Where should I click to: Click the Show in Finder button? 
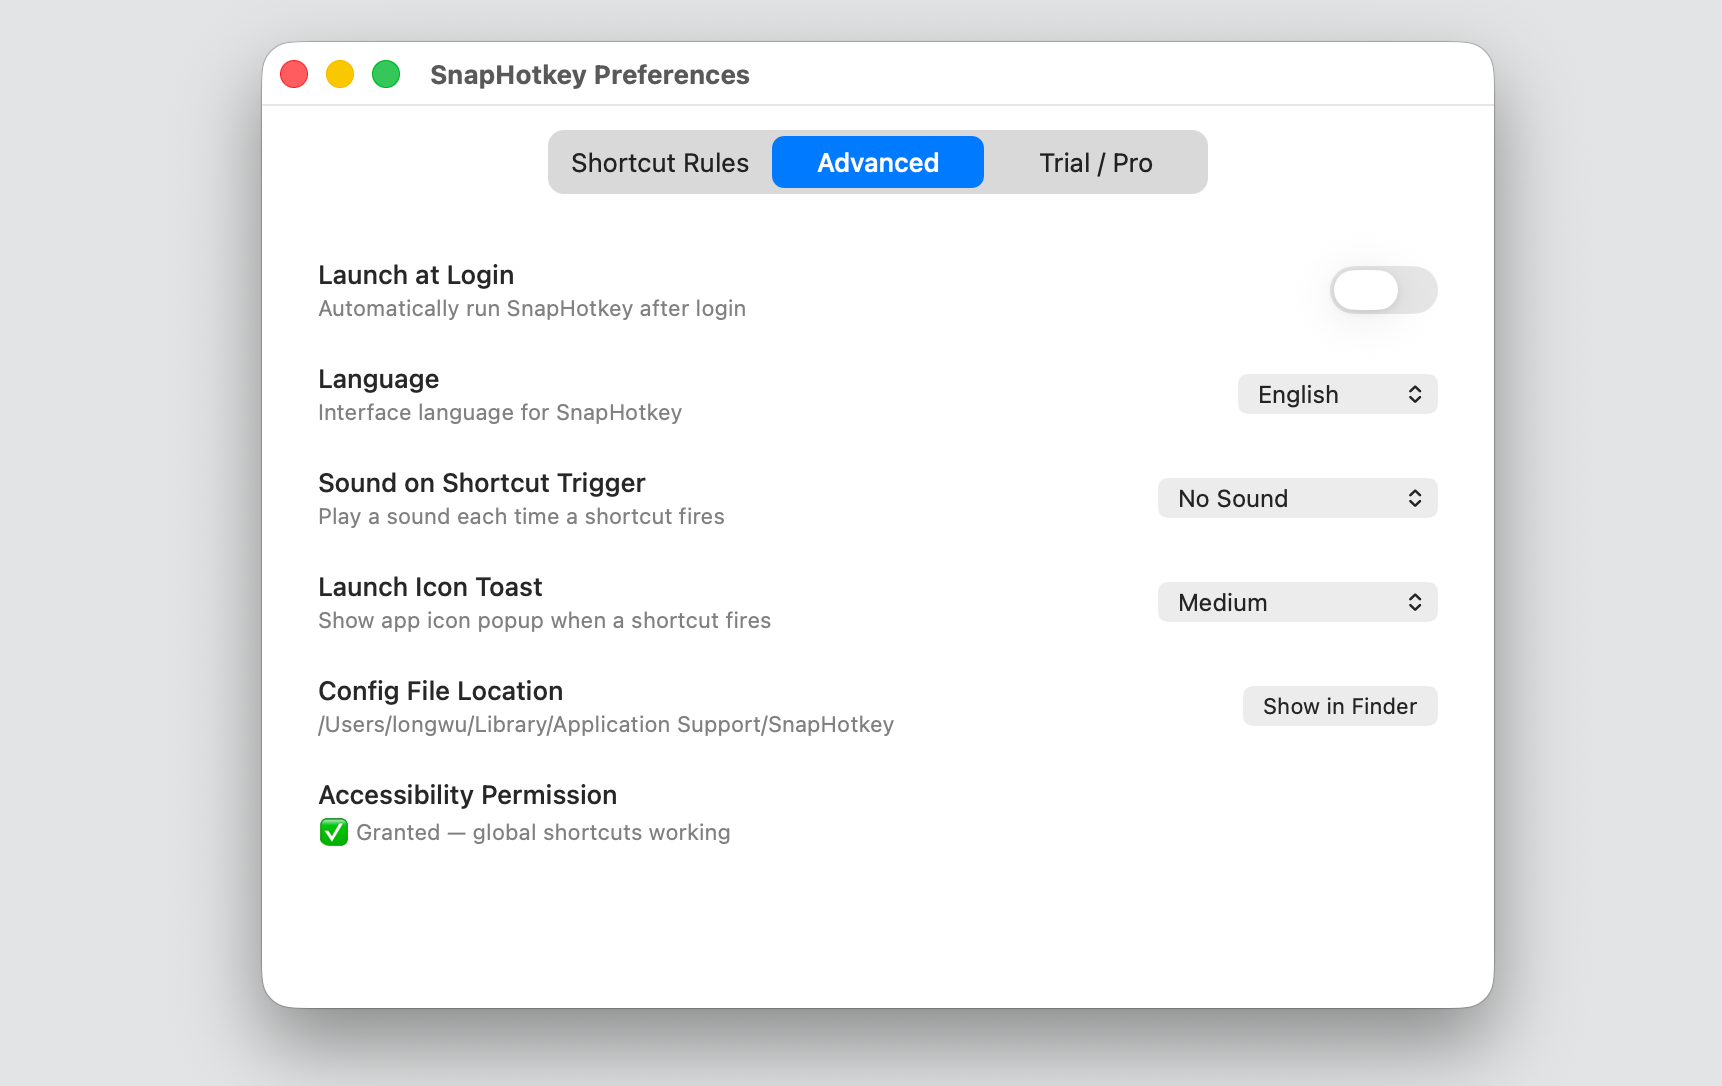click(x=1340, y=706)
